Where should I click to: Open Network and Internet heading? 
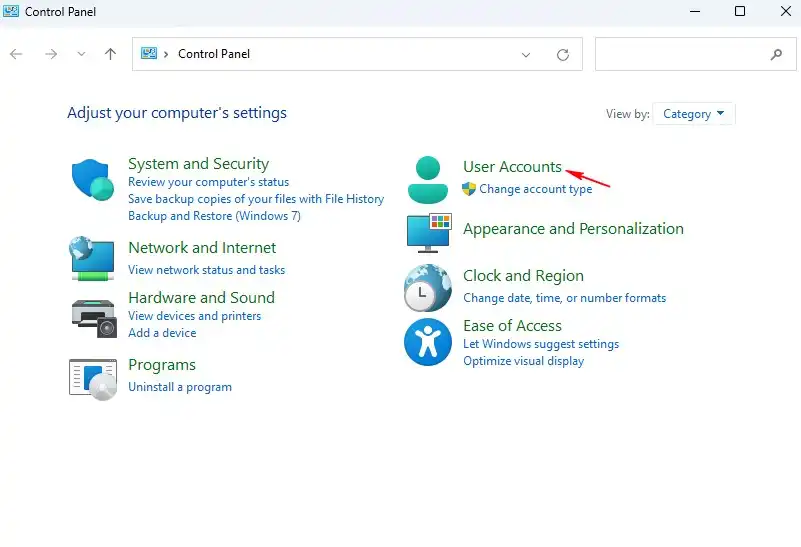click(202, 248)
